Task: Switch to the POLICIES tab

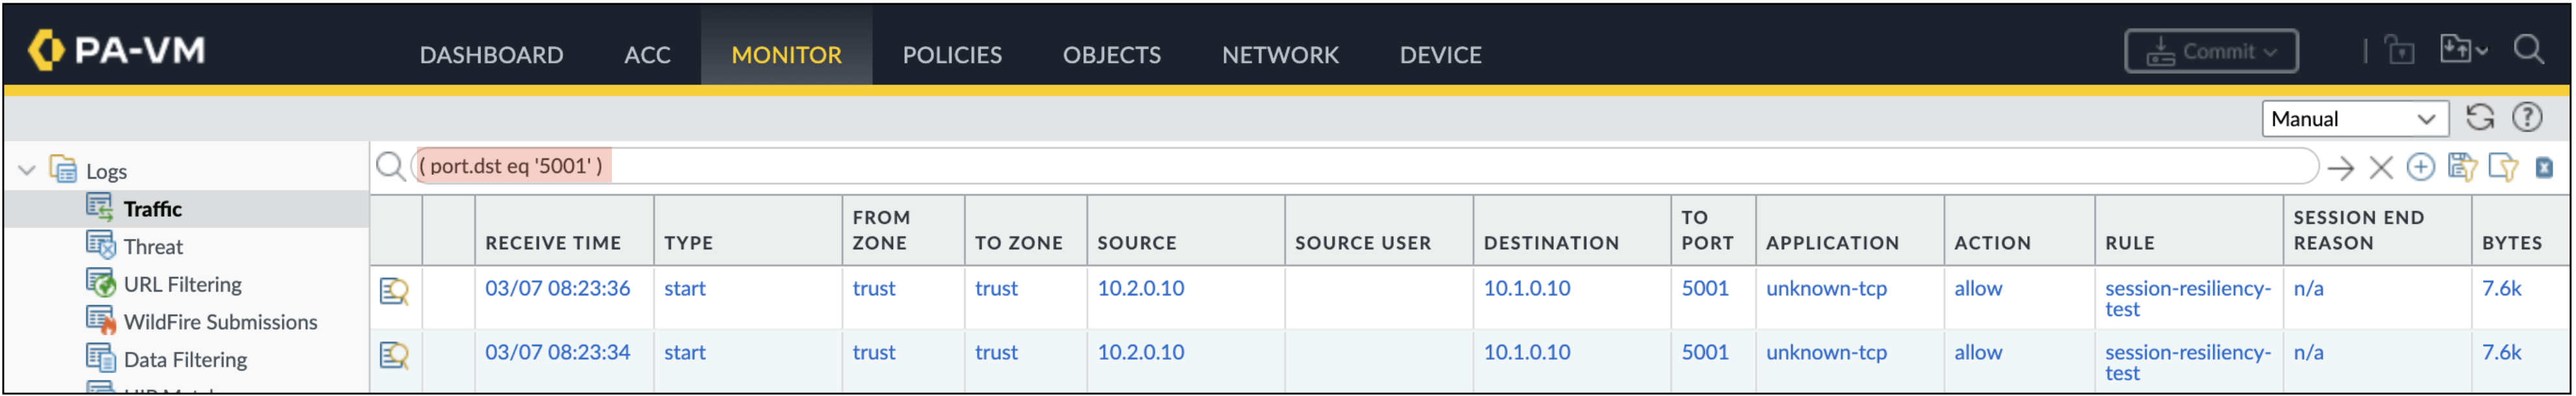Action: click(x=951, y=55)
